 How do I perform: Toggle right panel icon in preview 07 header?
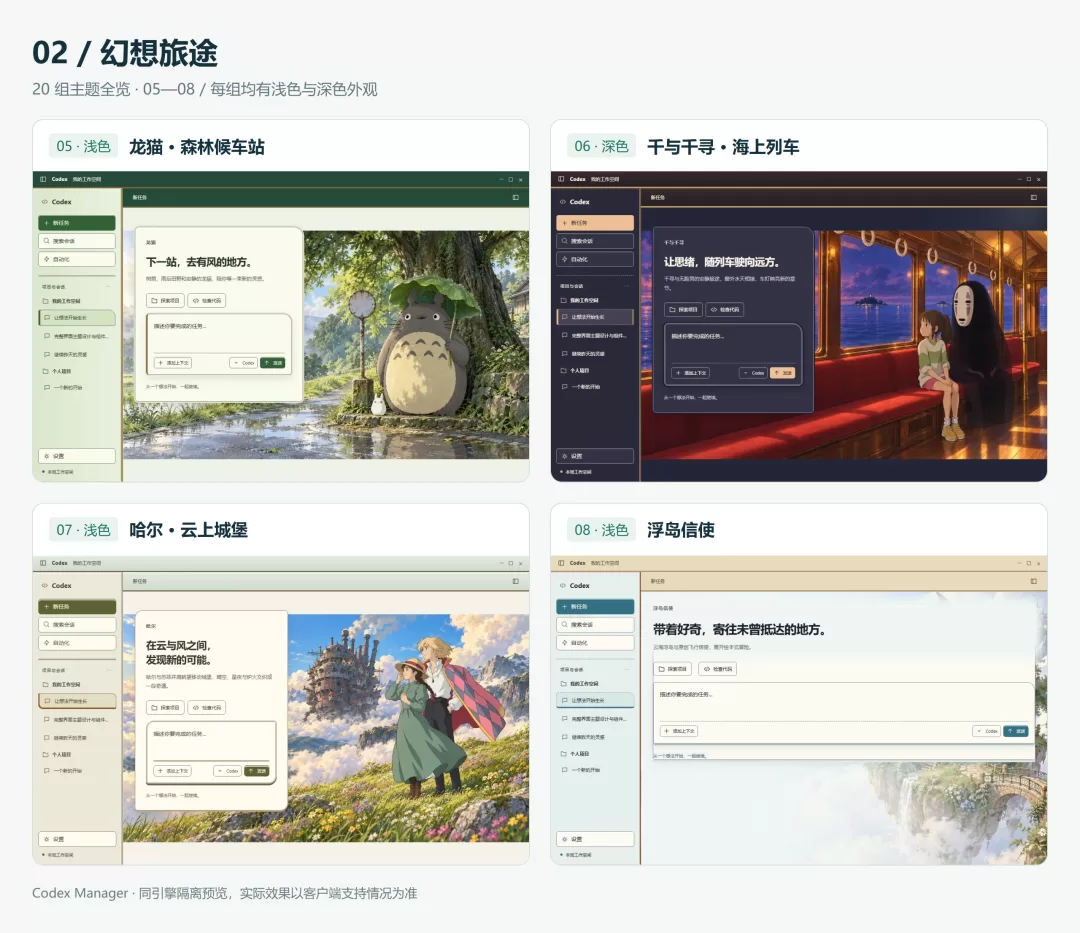(x=516, y=582)
